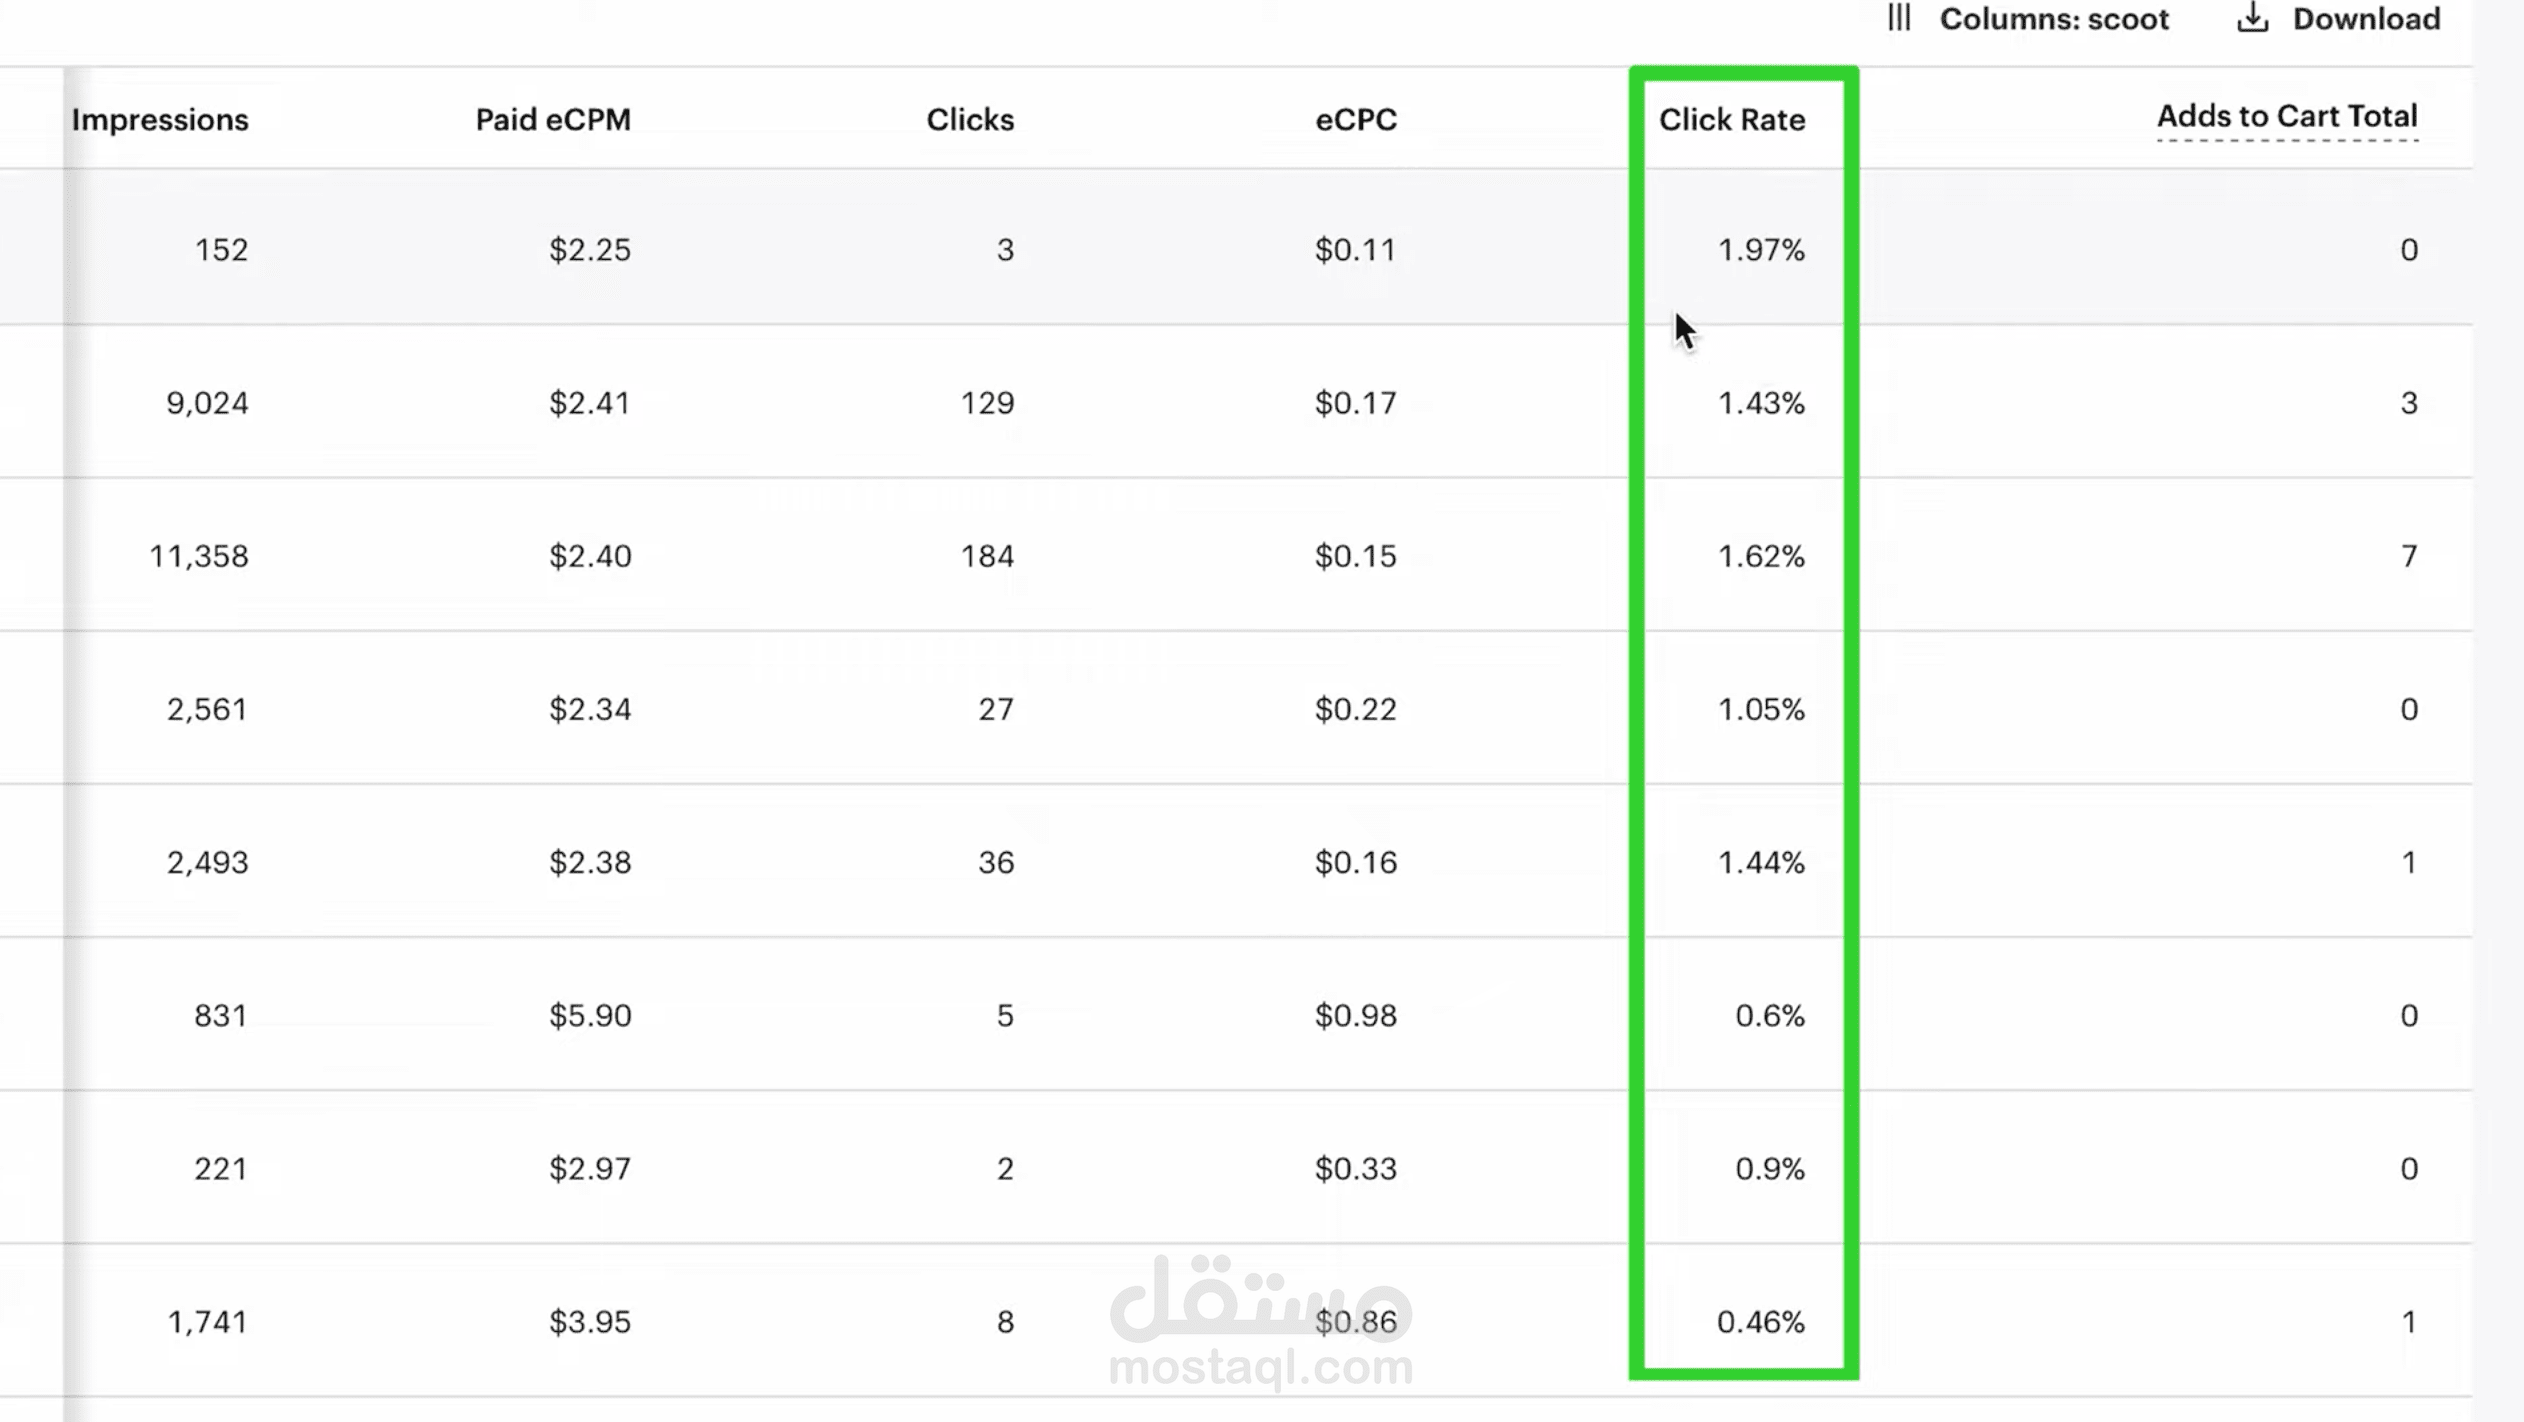Select the row with 1,741 impressions
Screen dimensions: 2524x1422
pos(1236,1322)
